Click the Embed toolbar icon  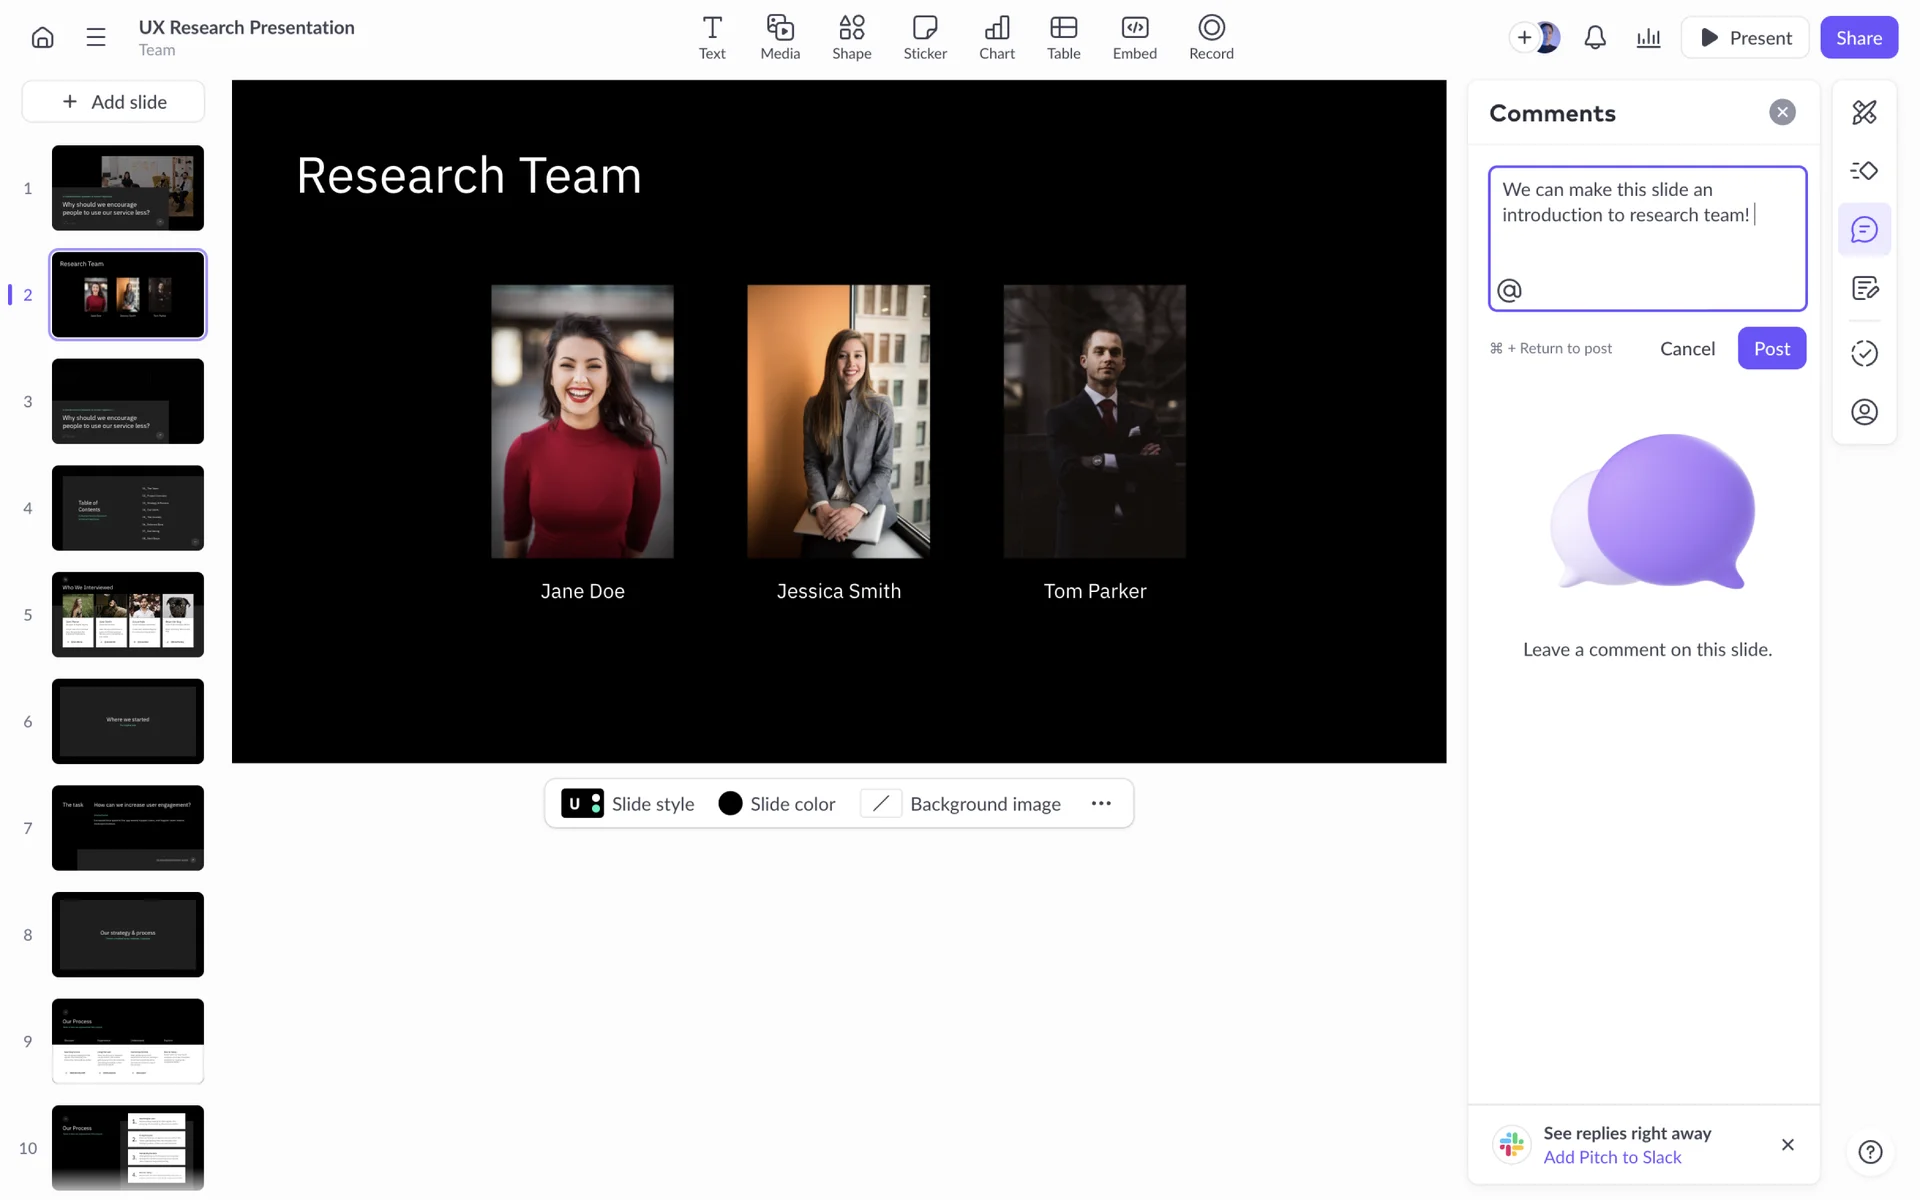pos(1134,37)
